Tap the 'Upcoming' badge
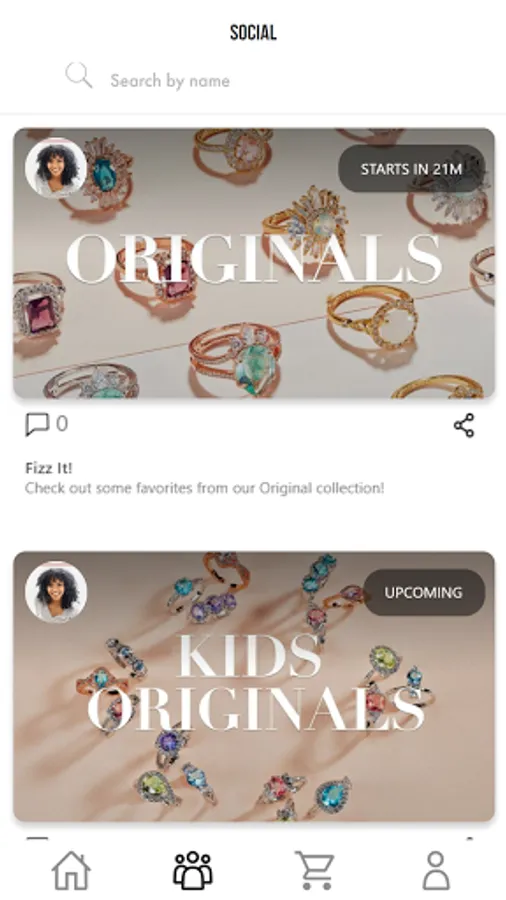This screenshot has width=506, height=900. click(x=424, y=592)
